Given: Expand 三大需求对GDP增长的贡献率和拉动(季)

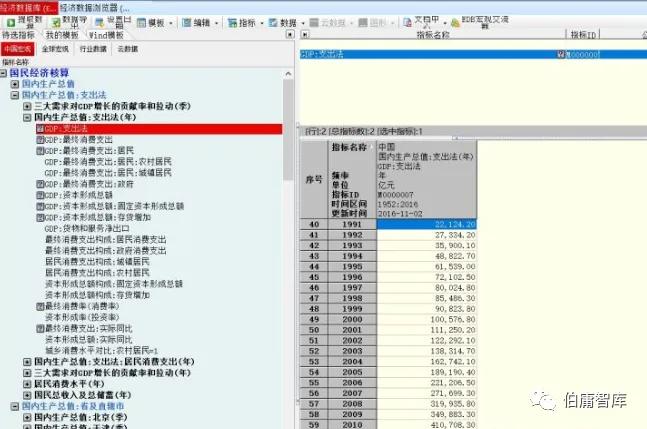Looking at the screenshot, I should 27,106.
